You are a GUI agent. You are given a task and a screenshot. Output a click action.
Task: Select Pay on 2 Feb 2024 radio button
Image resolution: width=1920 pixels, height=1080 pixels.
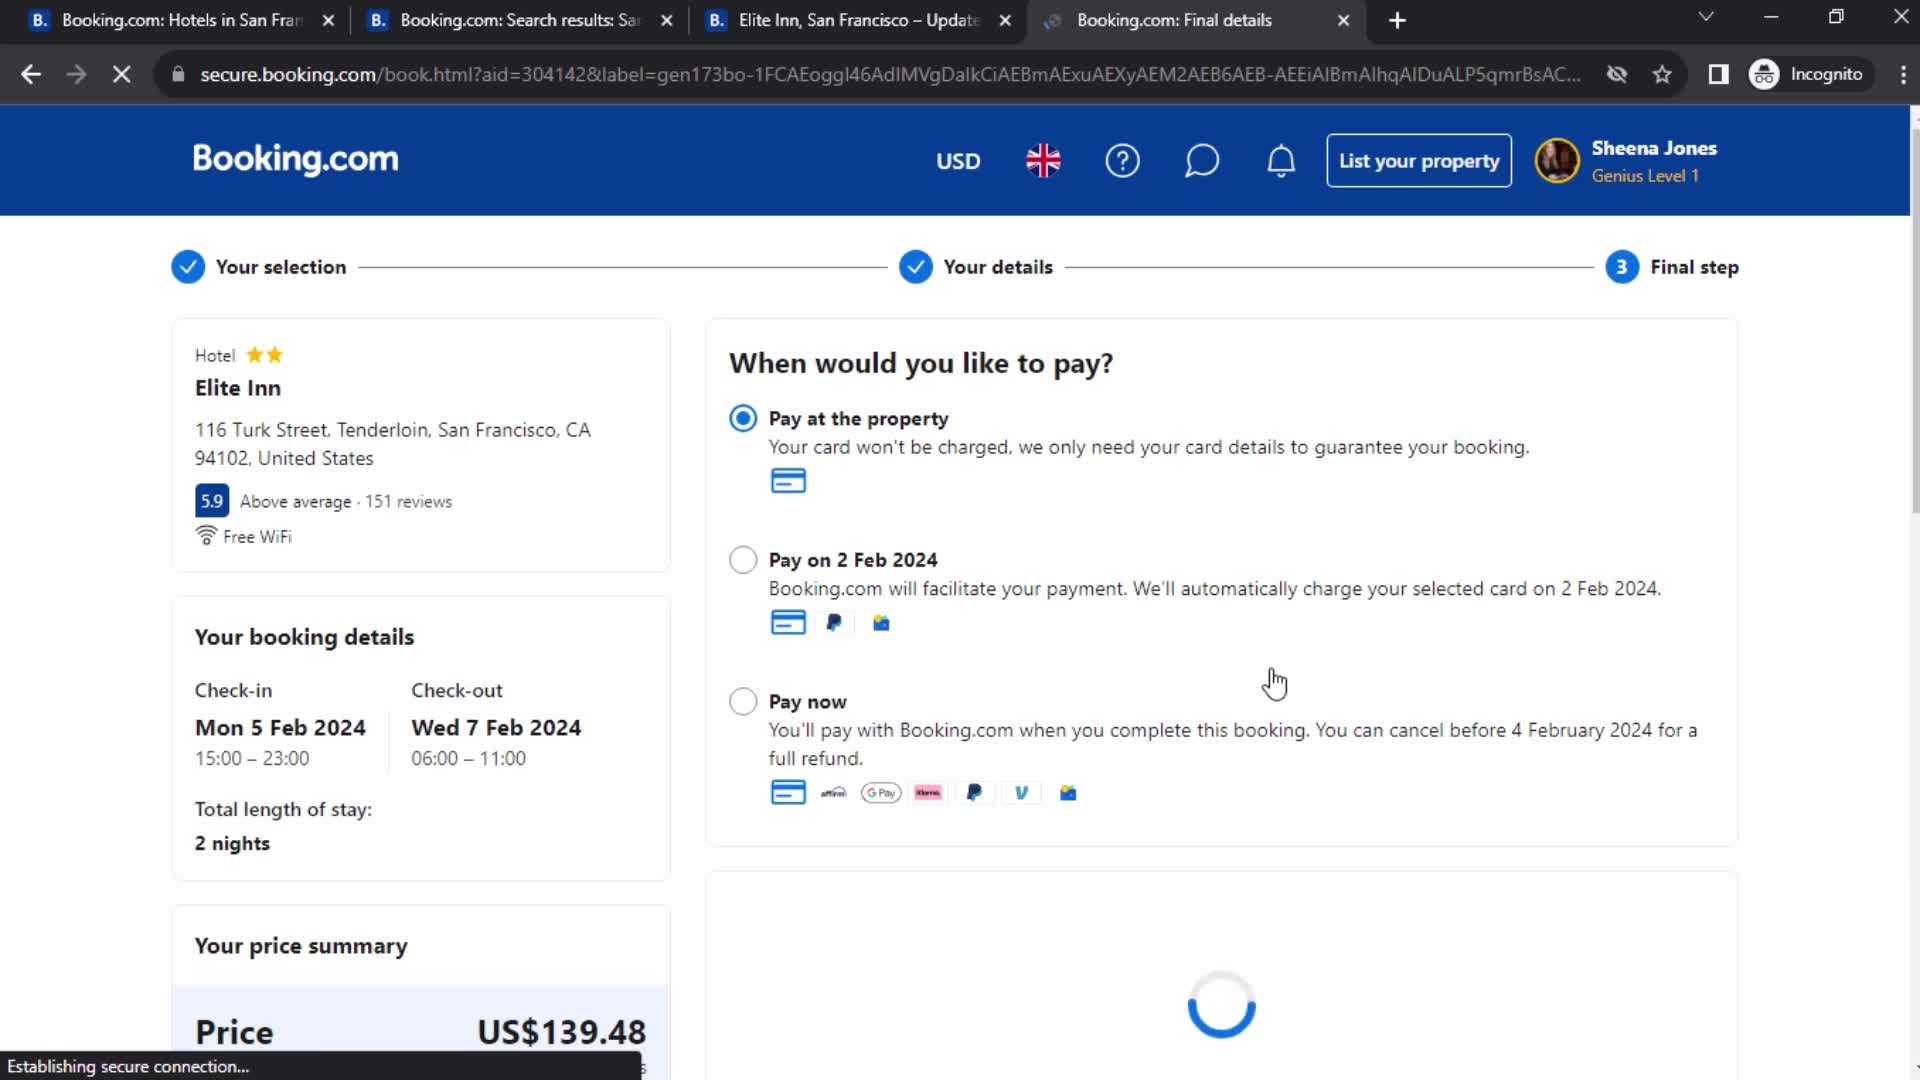(x=741, y=559)
